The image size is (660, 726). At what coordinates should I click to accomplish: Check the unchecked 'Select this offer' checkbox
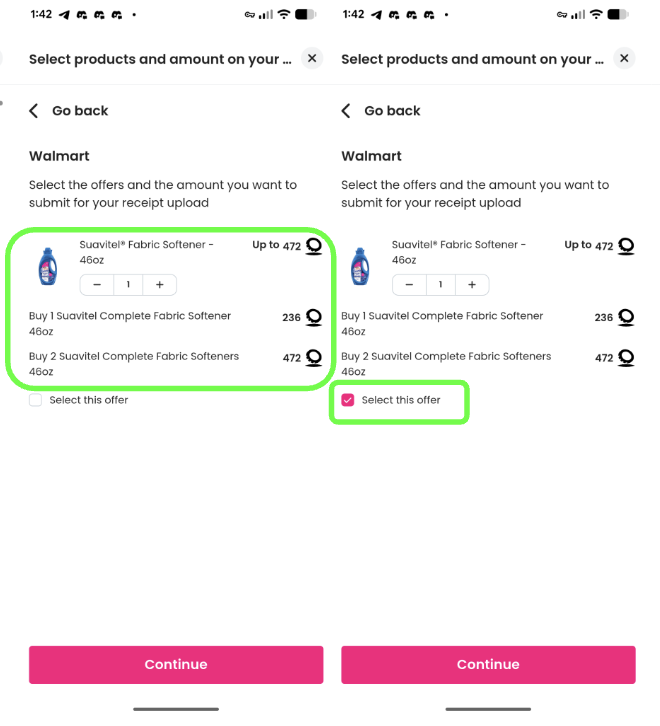point(36,400)
